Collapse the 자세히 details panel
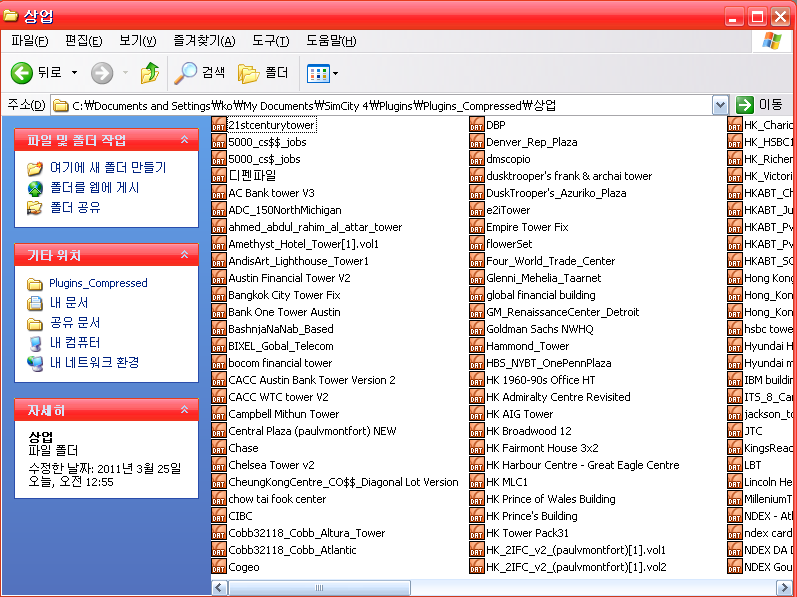This screenshot has width=797, height=597. point(185,410)
